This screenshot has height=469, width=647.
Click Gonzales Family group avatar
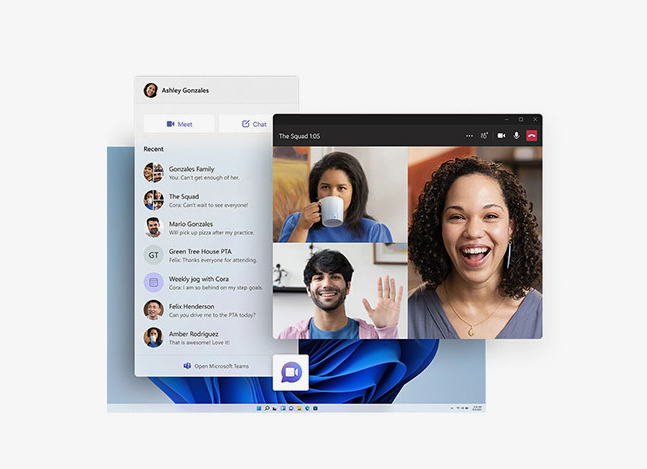pyautogui.click(x=153, y=172)
